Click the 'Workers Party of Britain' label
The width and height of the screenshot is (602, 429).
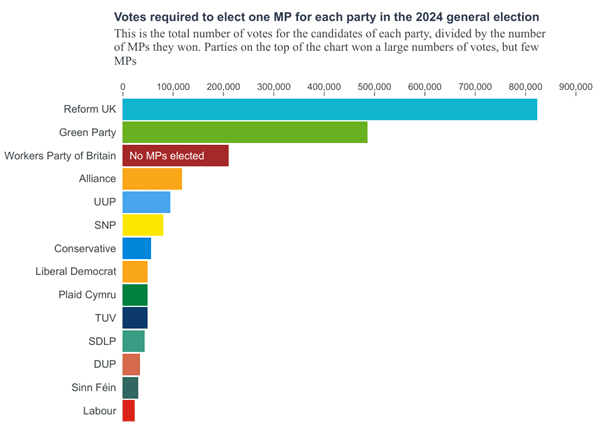tap(60, 156)
